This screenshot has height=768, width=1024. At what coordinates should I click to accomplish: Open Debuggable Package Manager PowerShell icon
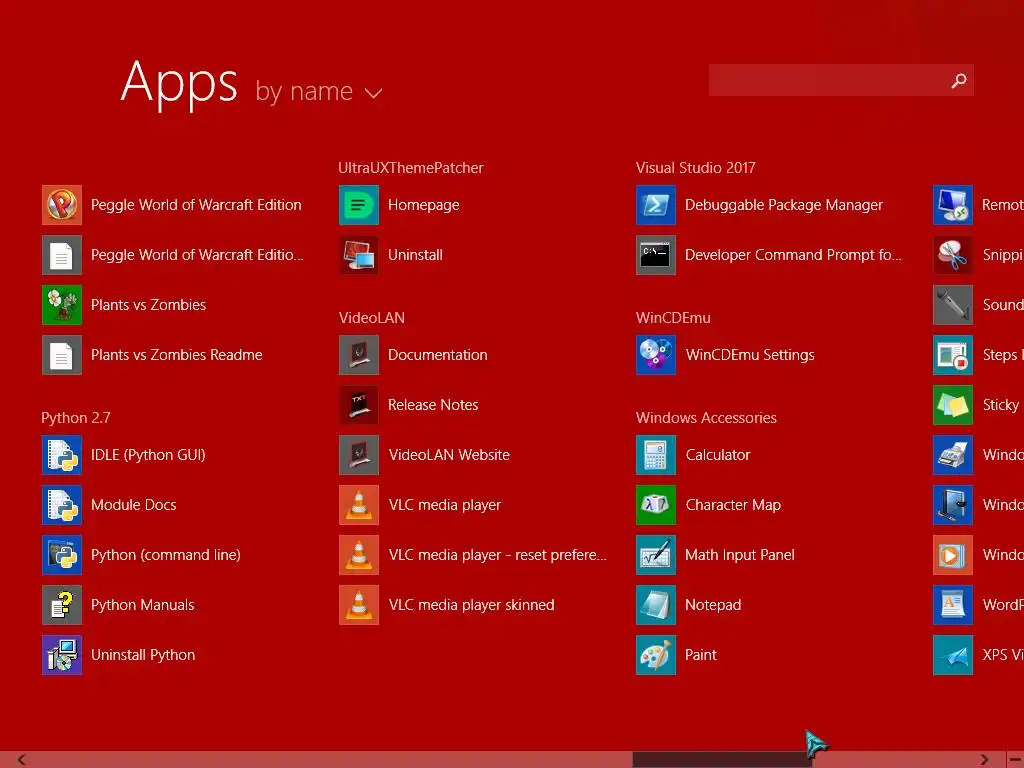pyautogui.click(x=656, y=205)
